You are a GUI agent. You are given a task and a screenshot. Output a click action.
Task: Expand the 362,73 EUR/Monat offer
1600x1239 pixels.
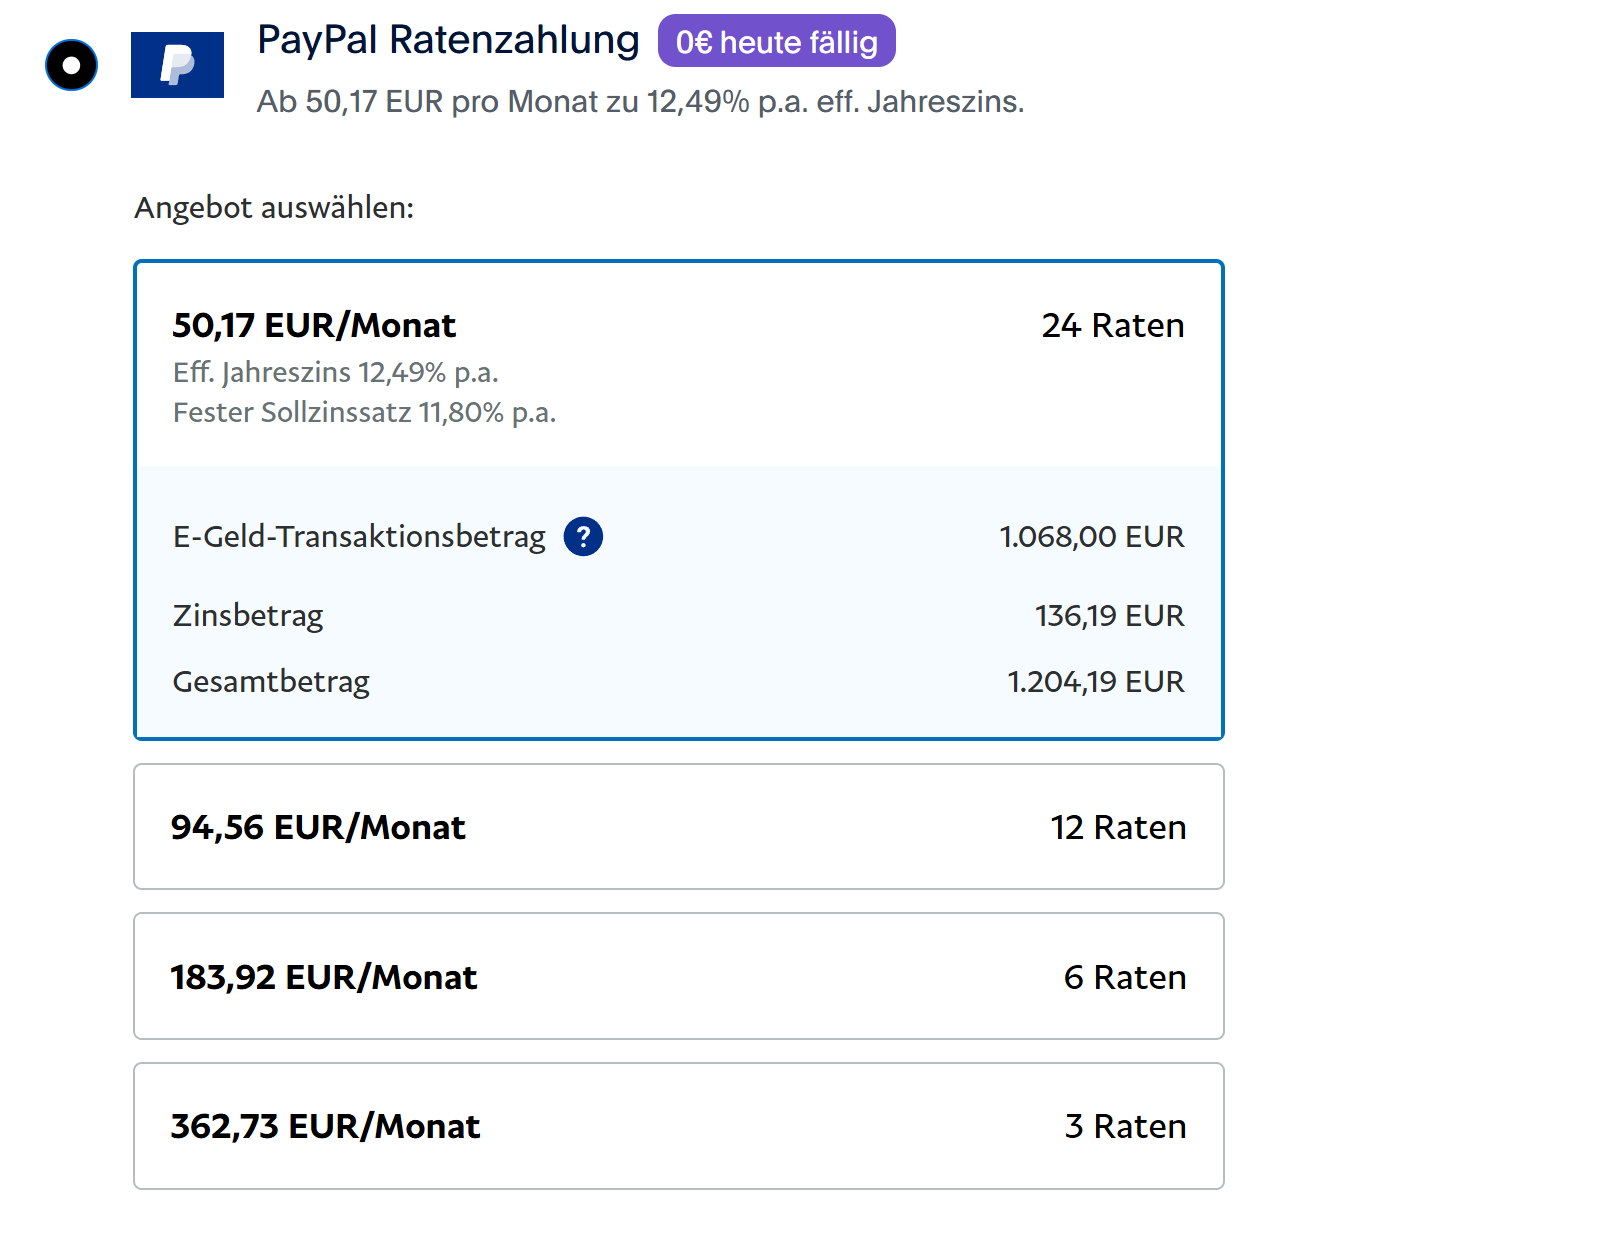[325, 1127]
